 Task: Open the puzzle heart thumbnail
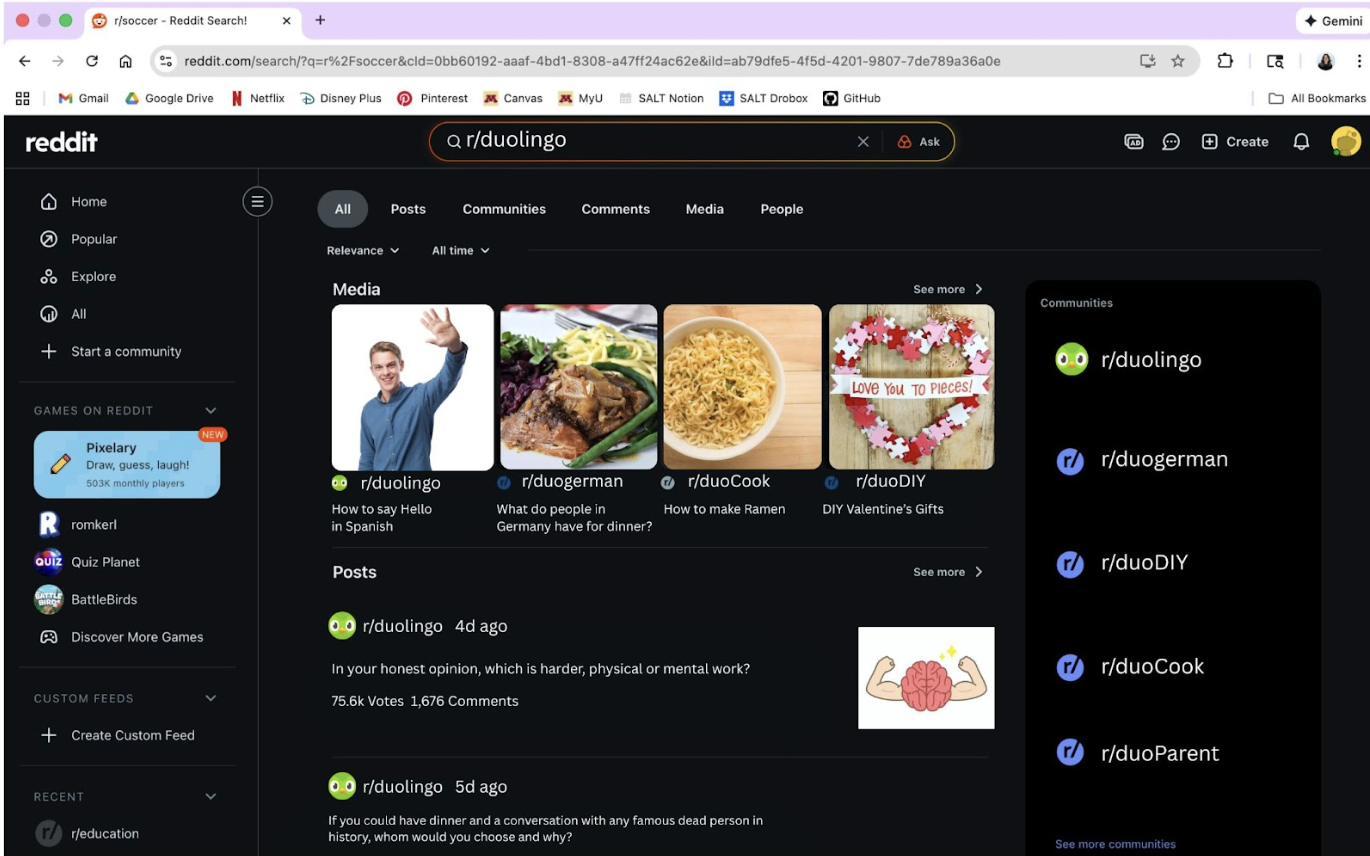coord(911,387)
